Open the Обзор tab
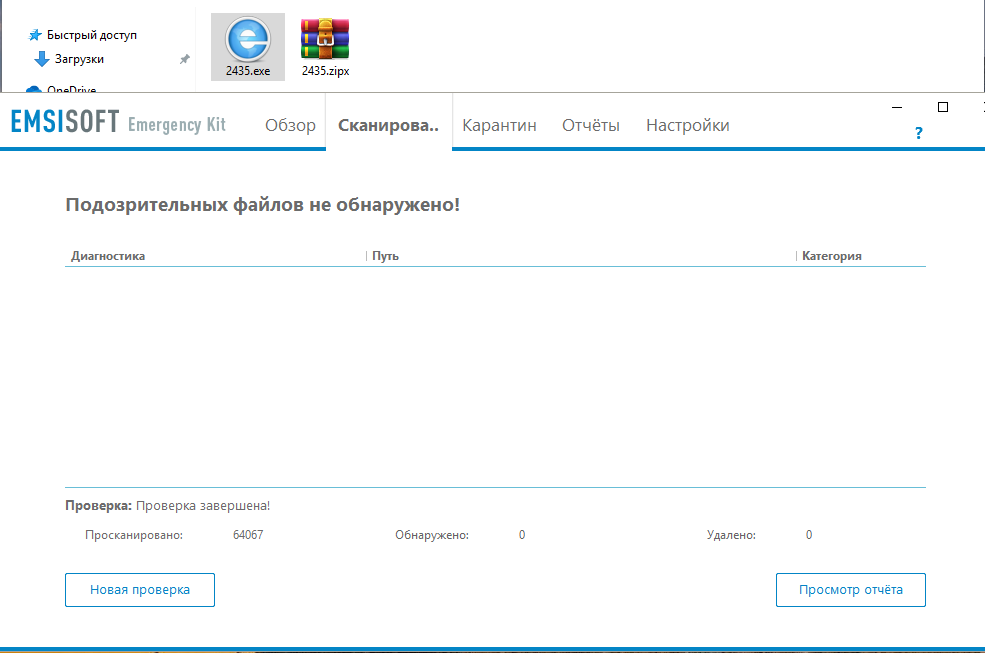The image size is (985, 653). (290, 125)
